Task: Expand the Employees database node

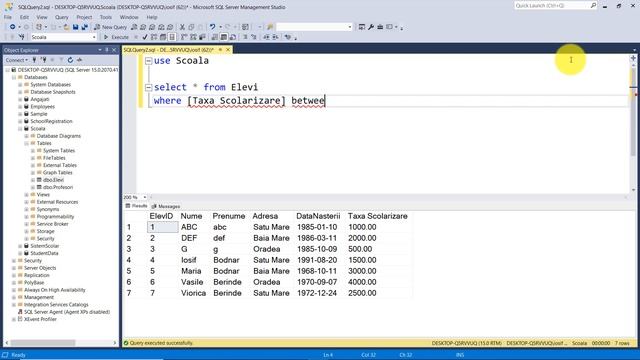Action: coord(20,107)
